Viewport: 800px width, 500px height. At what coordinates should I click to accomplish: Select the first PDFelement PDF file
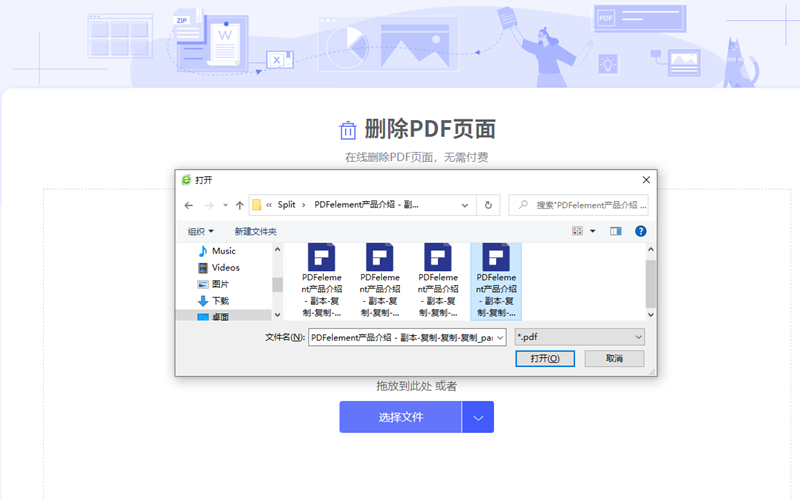point(322,278)
